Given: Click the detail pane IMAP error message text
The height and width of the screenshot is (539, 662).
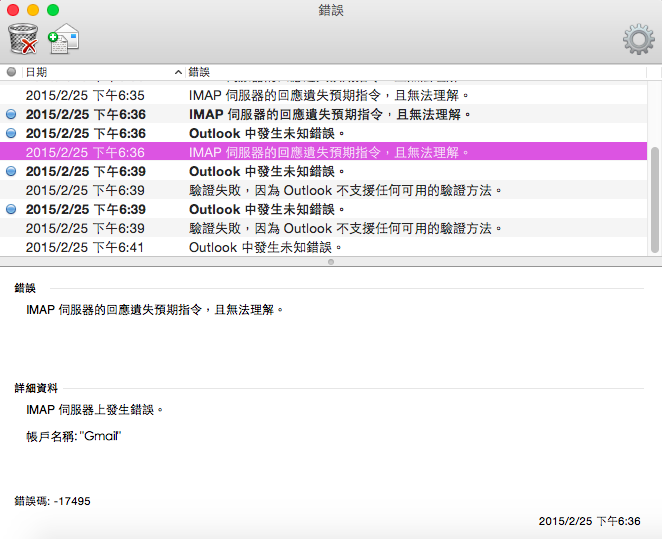Looking at the screenshot, I should (x=155, y=310).
